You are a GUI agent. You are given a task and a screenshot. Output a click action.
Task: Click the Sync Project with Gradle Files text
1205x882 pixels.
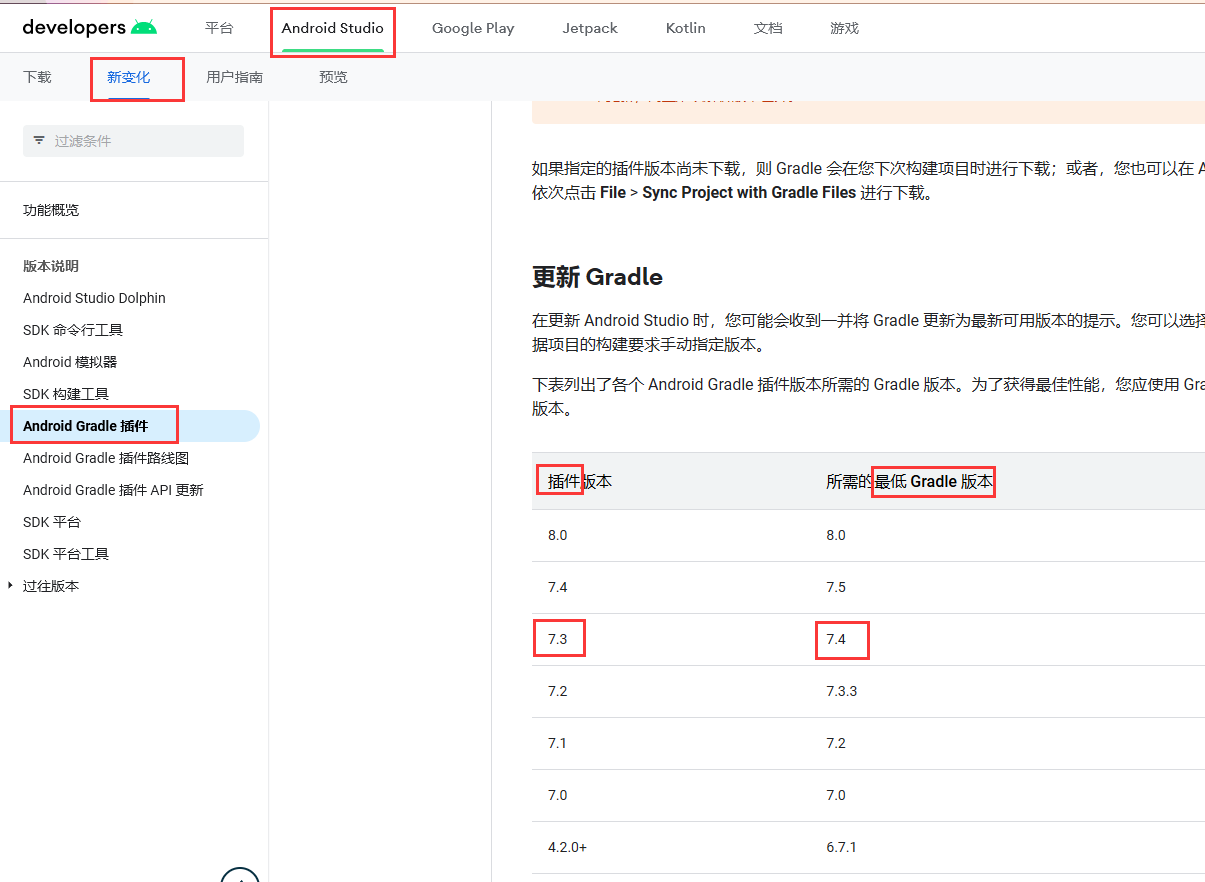[749, 193]
